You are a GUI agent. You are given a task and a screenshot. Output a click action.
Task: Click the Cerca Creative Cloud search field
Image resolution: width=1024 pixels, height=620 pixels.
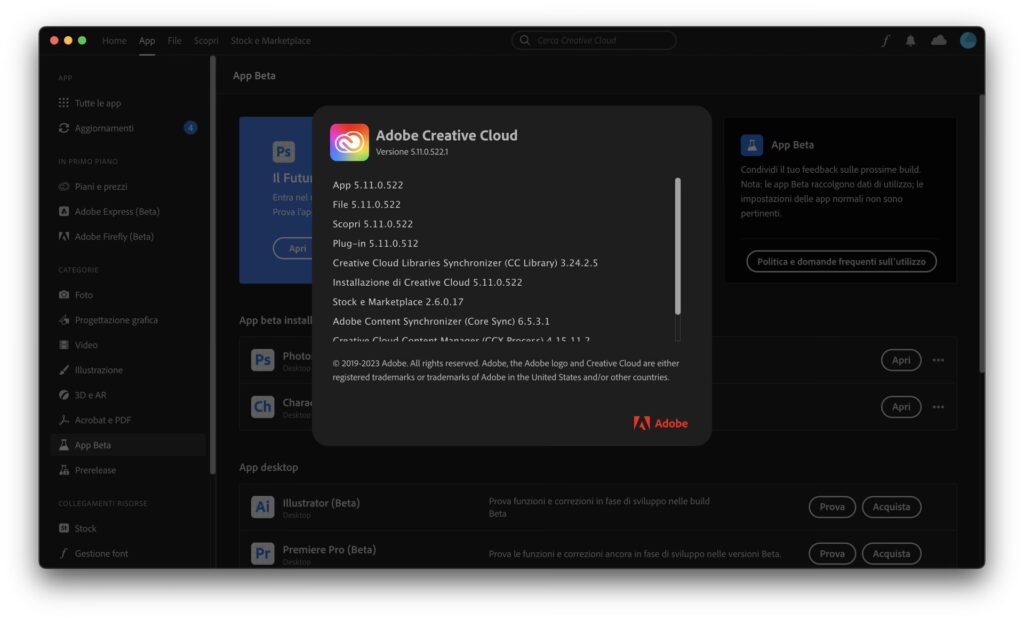coord(594,41)
